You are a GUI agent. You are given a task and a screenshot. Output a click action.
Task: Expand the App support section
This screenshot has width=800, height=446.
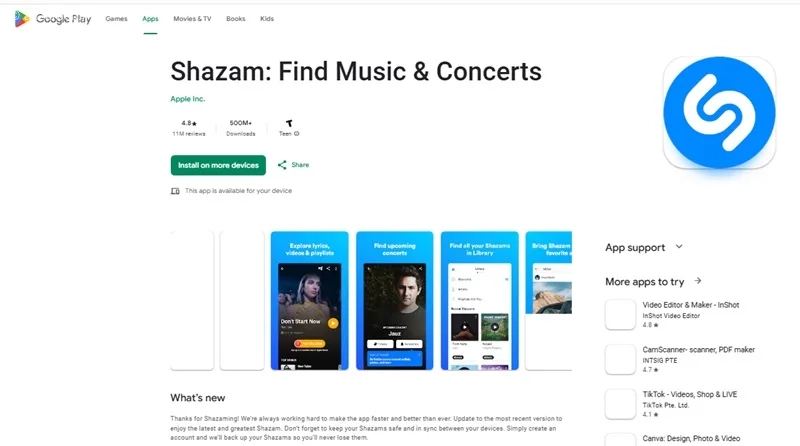[x=679, y=247]
